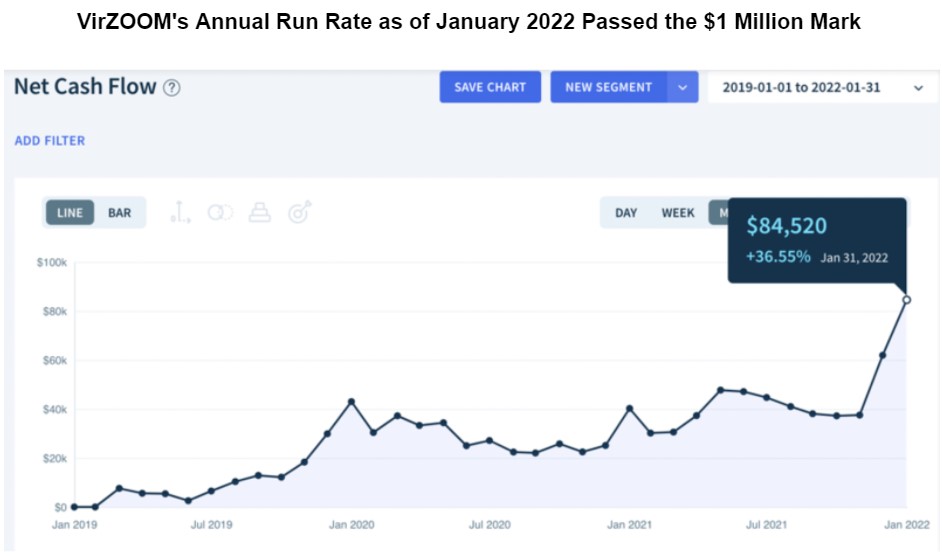
Task: Select the target goal icon
Action: click(x=299, y=212)
